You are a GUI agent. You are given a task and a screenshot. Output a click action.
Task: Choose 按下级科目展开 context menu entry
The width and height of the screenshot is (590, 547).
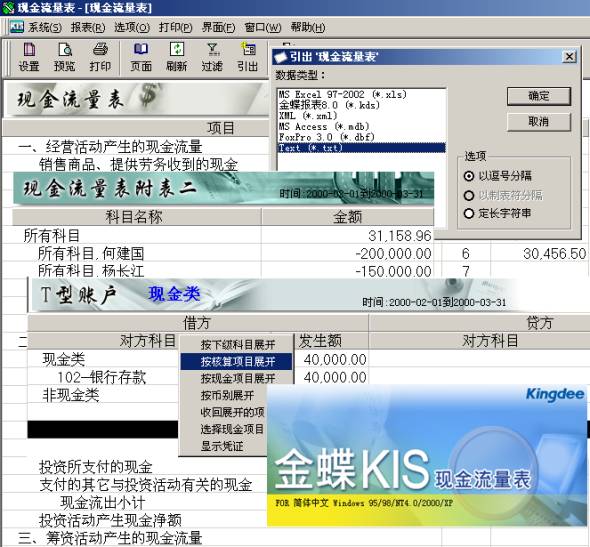coord(237,345)
